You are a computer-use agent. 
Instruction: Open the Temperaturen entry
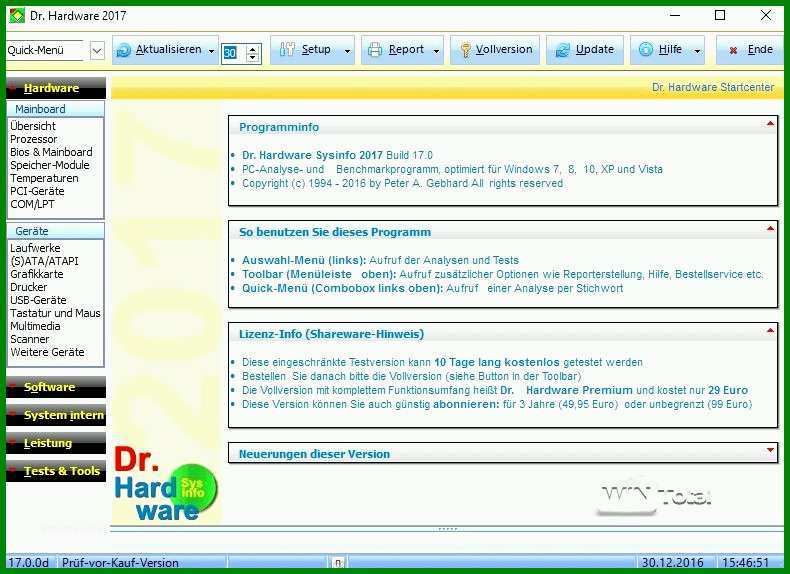pyautogui.click(x=44, y=178)
